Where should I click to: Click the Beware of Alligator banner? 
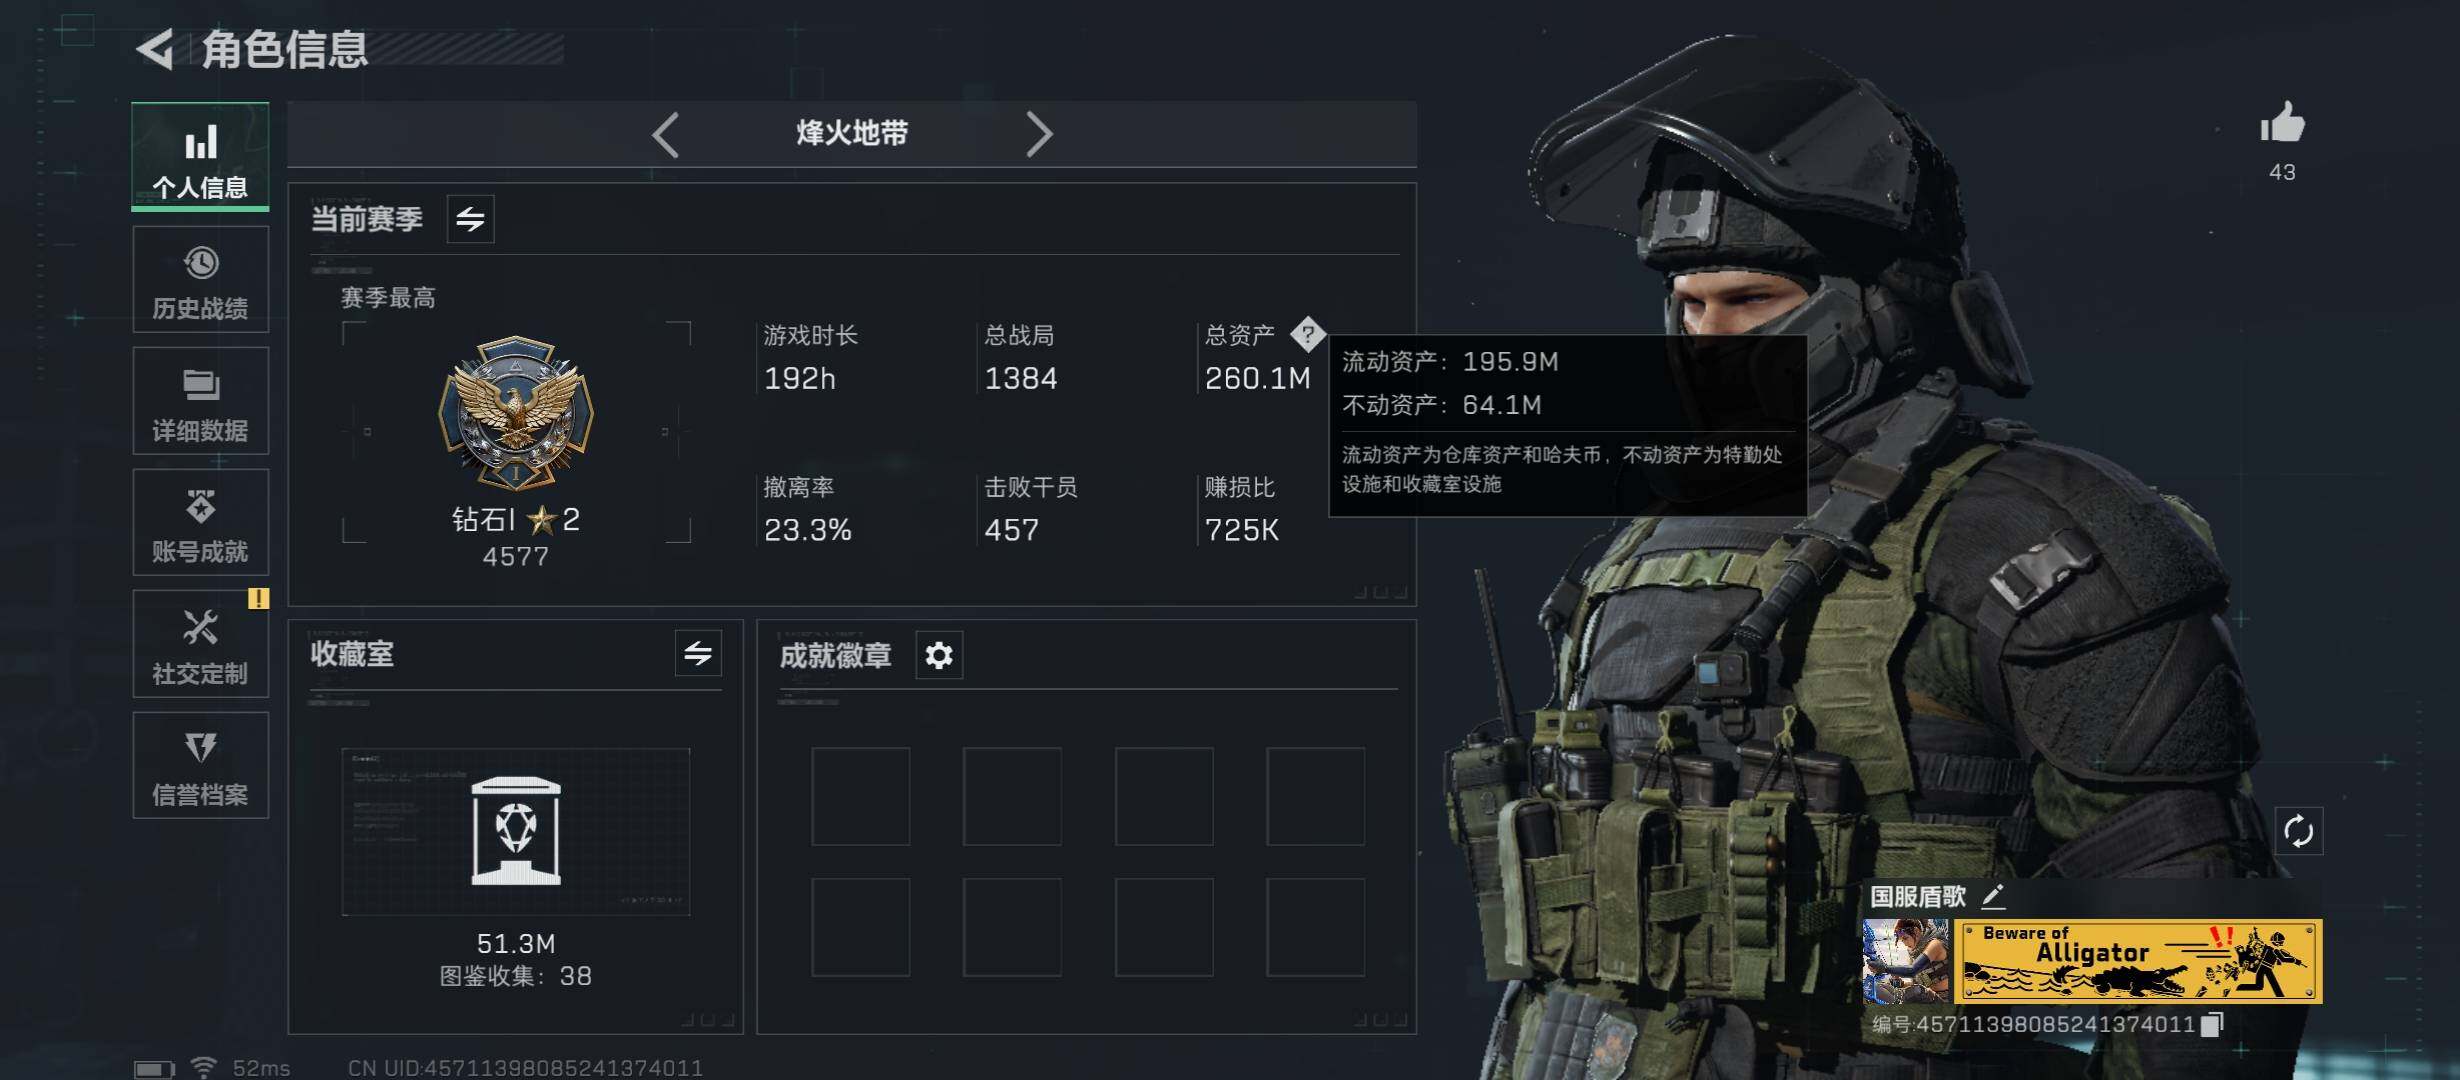click(x=2138, y=961)
